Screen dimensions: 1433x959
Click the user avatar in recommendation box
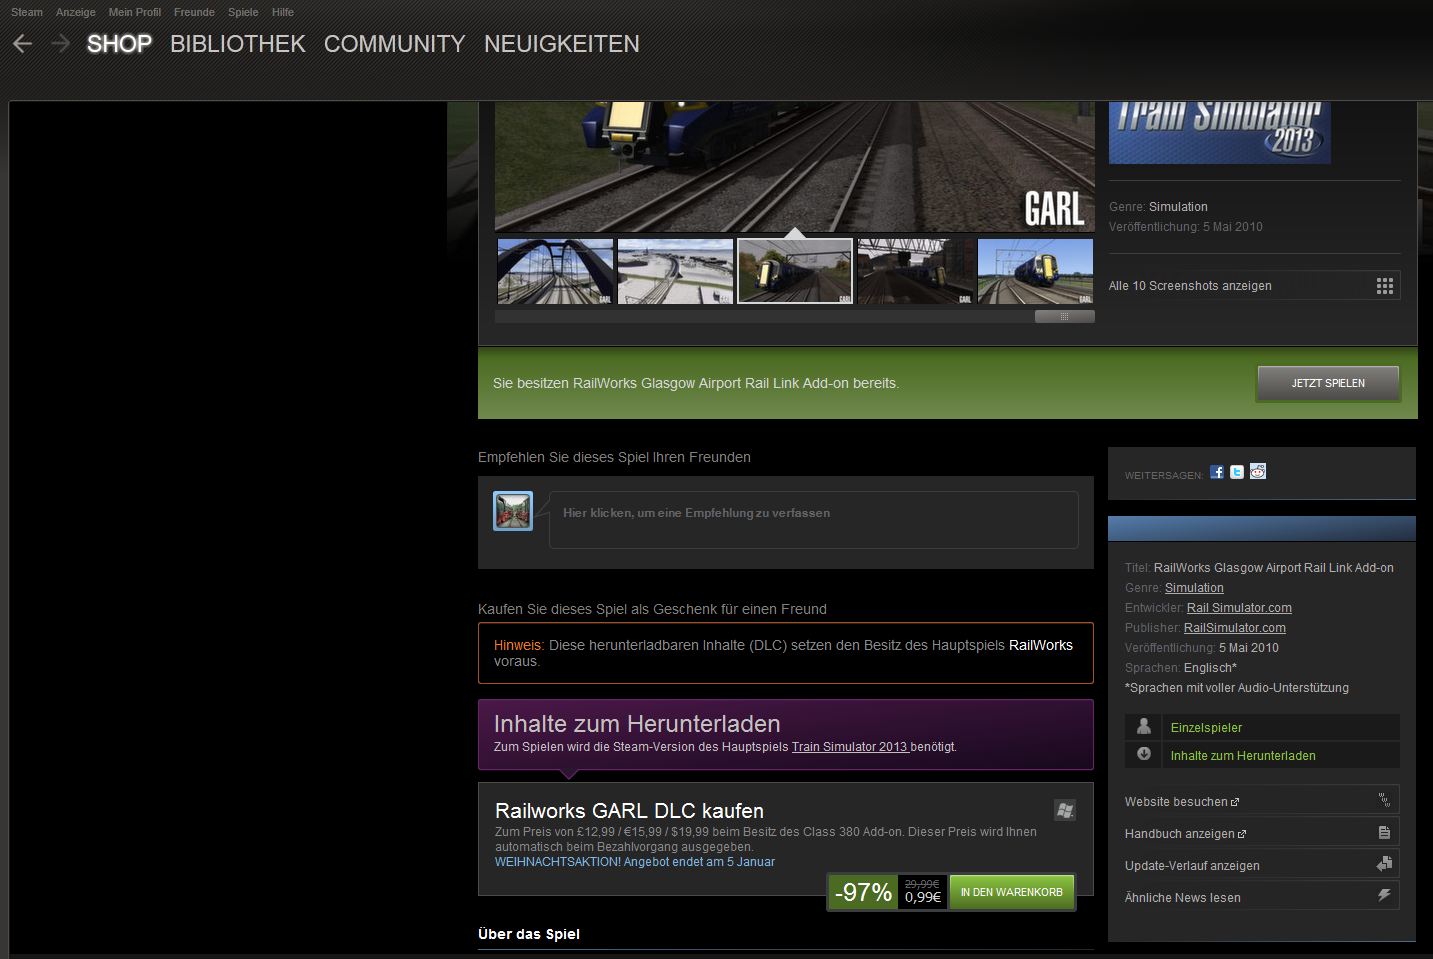513,511
